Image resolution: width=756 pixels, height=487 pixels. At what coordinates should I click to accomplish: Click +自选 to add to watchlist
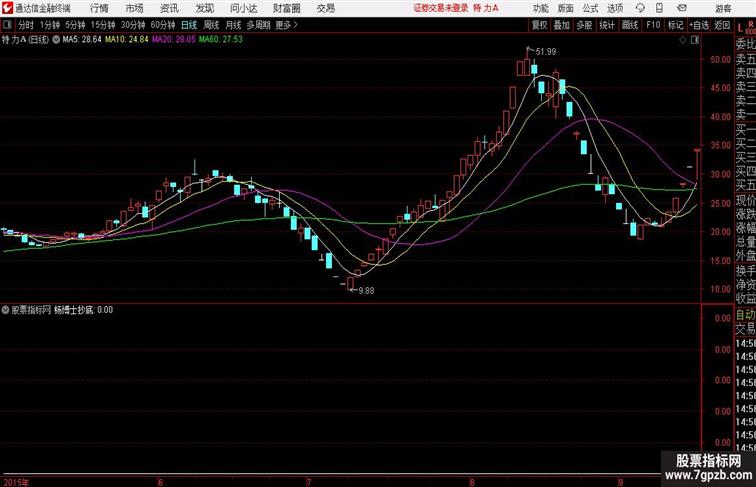pyautogui.click(x=699, y=25)
